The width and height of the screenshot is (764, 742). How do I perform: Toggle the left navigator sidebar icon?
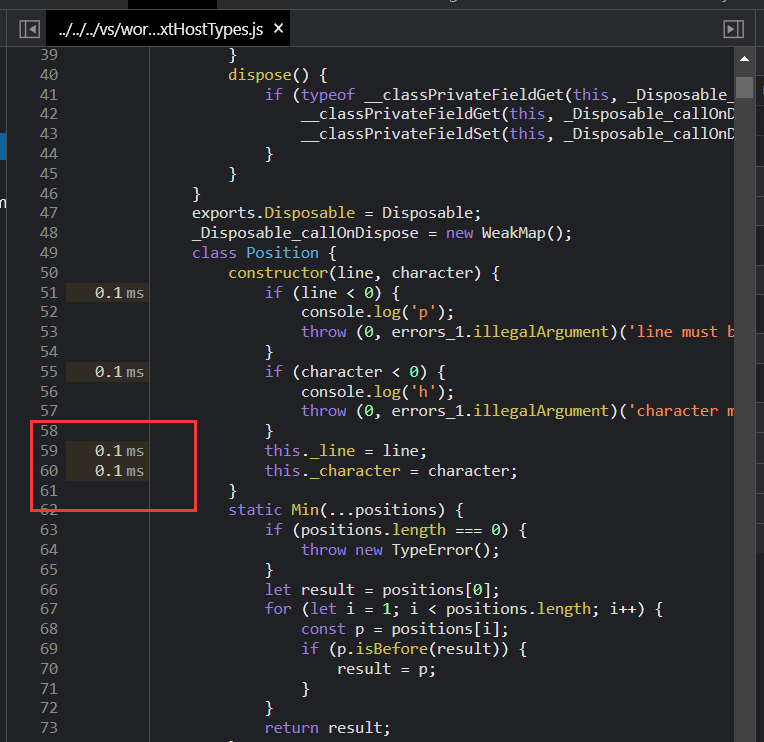[x=29, y=29]
